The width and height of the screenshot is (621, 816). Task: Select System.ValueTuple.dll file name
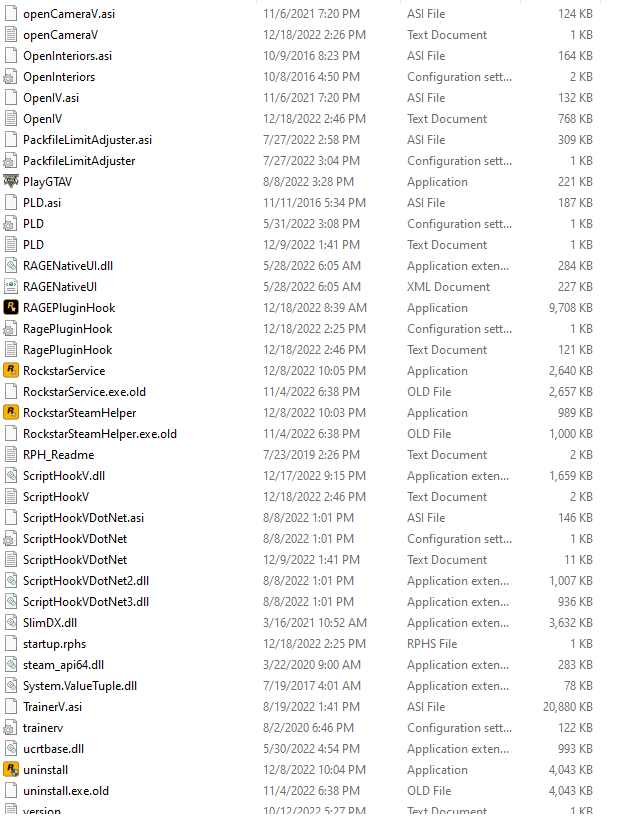80,686
